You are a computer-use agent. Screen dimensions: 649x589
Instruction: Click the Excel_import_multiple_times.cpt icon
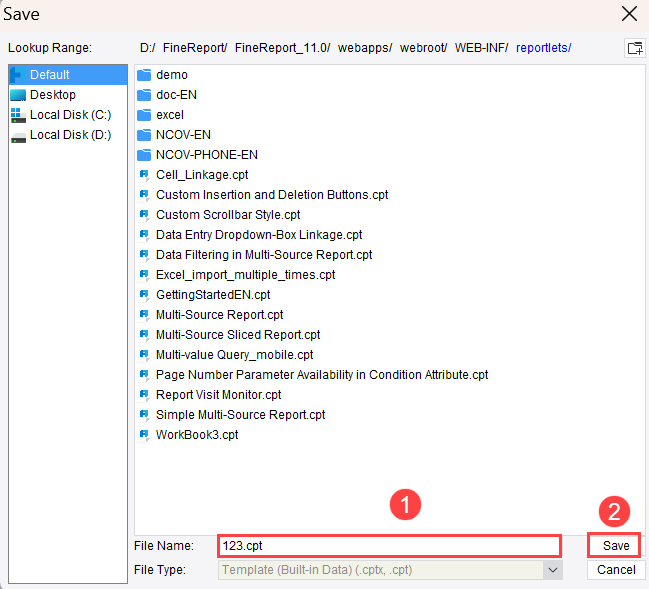144,275
